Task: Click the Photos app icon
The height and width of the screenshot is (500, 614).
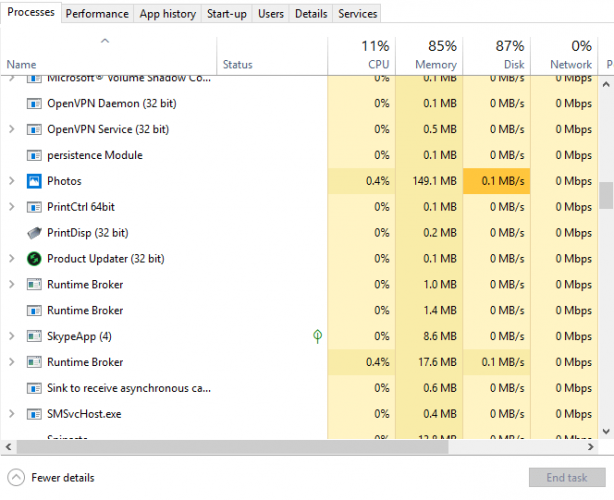Action: click(x=35, y=181)
